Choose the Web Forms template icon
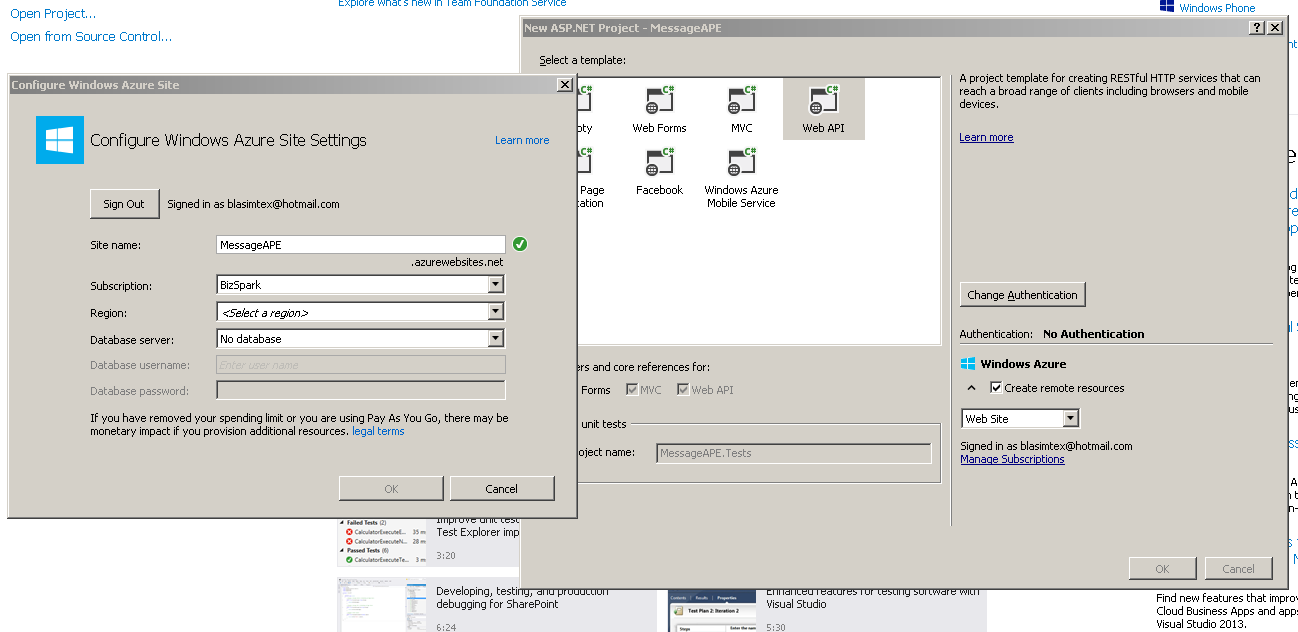The image size is (1298, 632). 659,101
